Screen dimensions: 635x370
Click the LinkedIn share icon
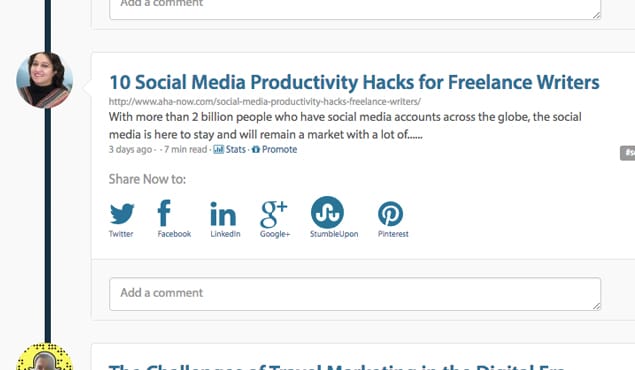223,213
